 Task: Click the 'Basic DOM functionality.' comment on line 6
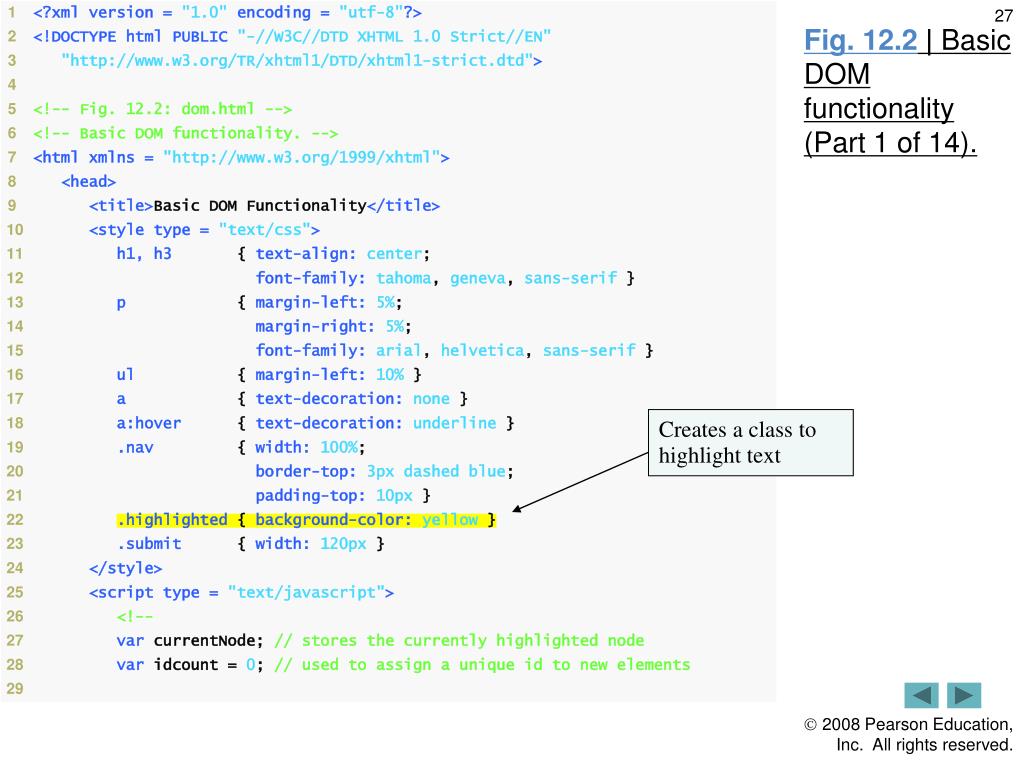coord(185,133)
